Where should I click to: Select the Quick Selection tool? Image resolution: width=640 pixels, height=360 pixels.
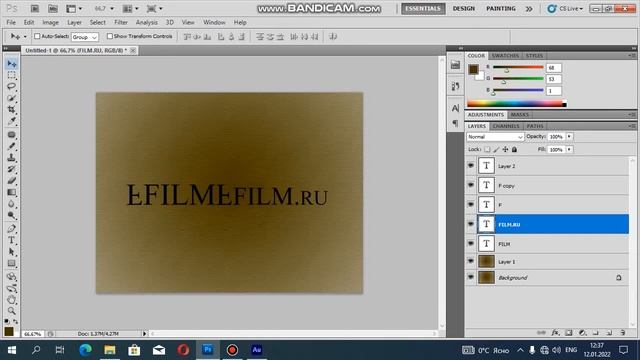tap(11, 98)
